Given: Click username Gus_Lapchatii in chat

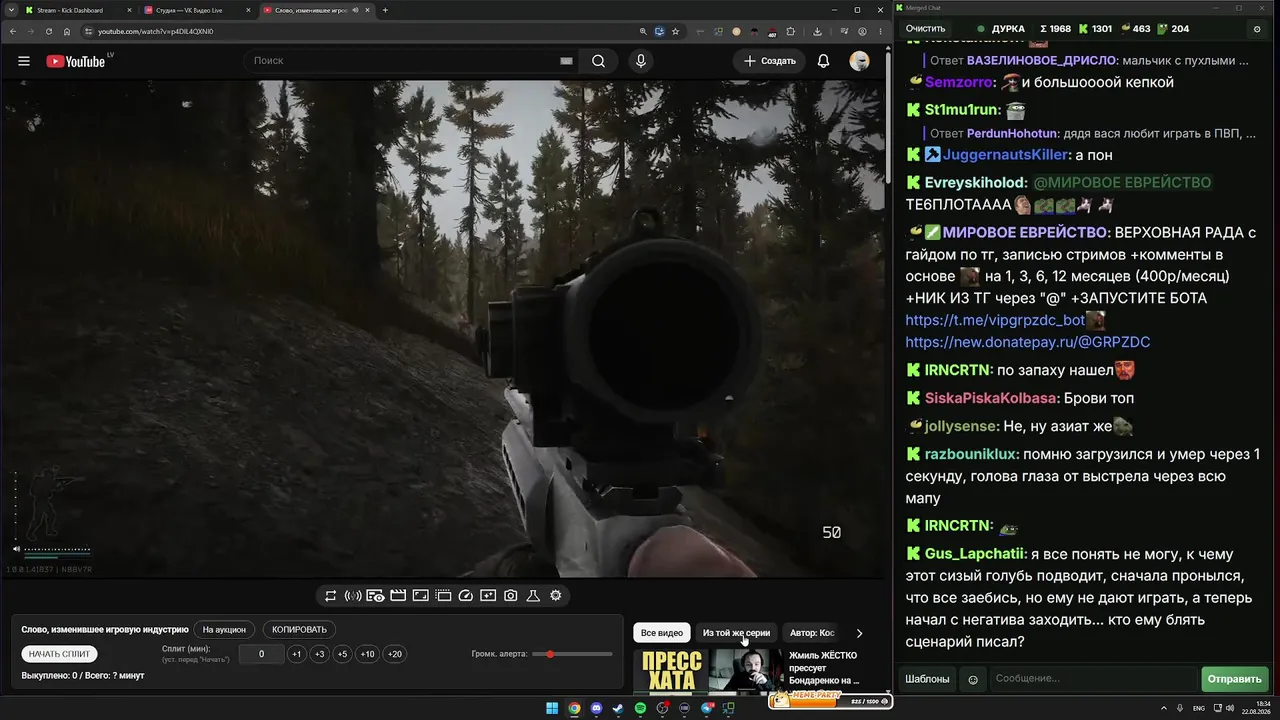Looking at the screenshot, I should coord(974,554).
